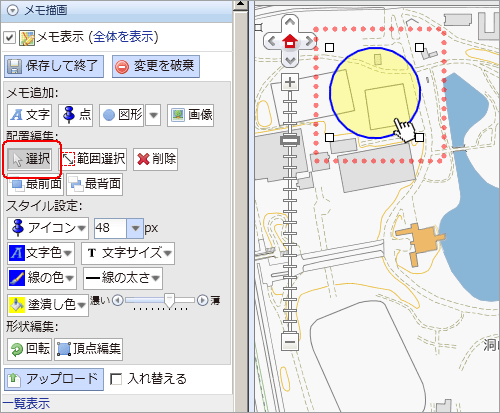Open the 一覧表示 list view link

[x=27, y=404]
